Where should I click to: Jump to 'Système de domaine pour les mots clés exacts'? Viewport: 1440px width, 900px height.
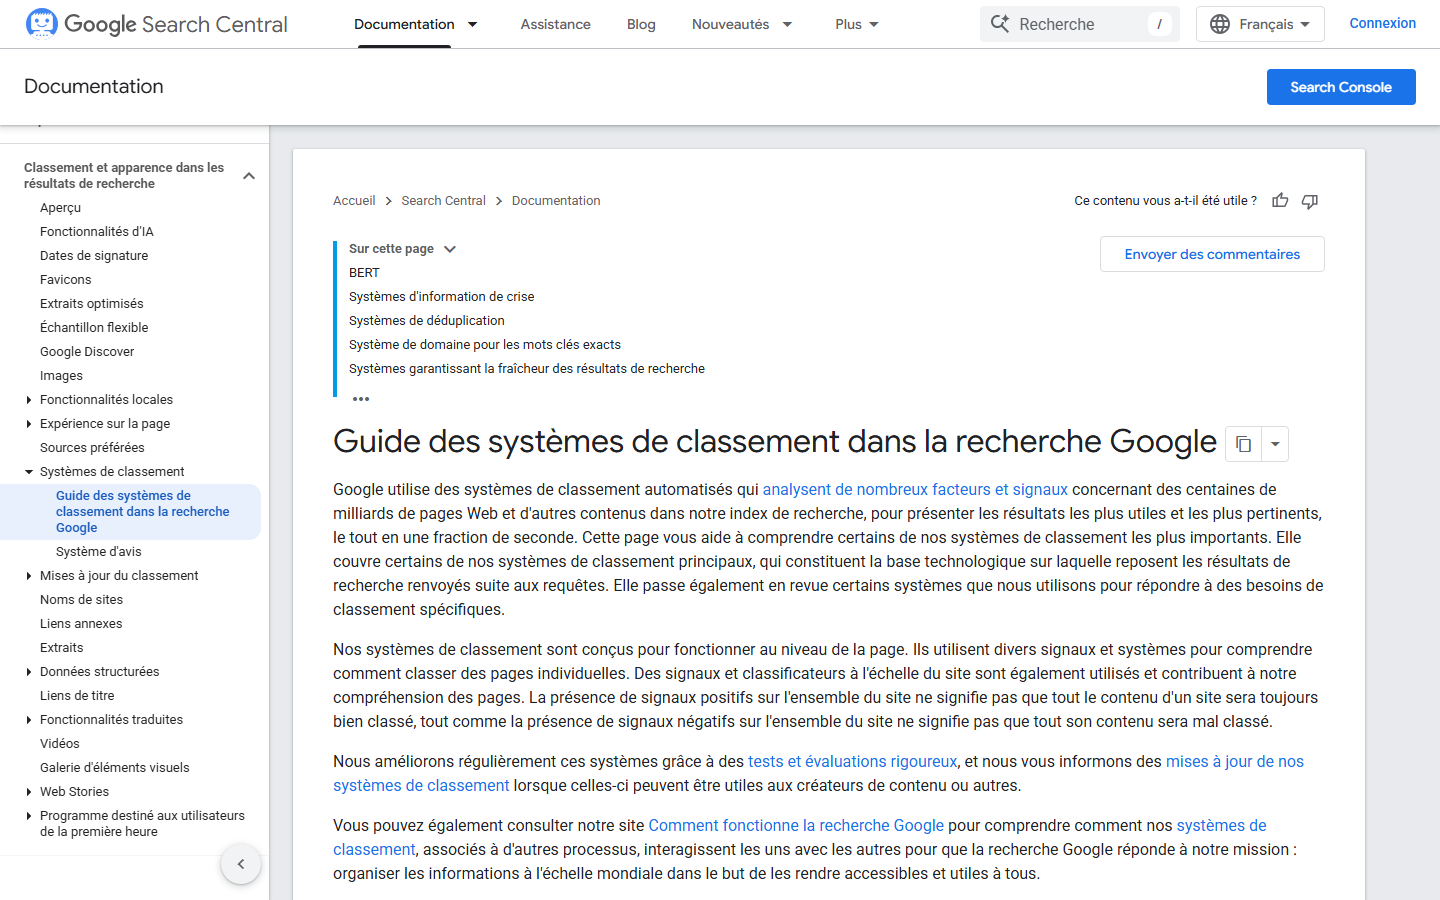point(485,345)
